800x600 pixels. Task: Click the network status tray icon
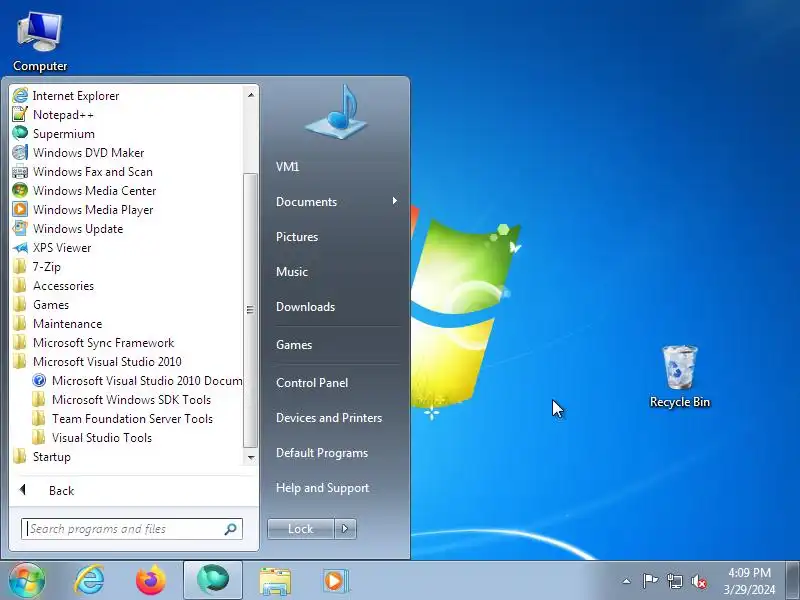coord(675,581)
